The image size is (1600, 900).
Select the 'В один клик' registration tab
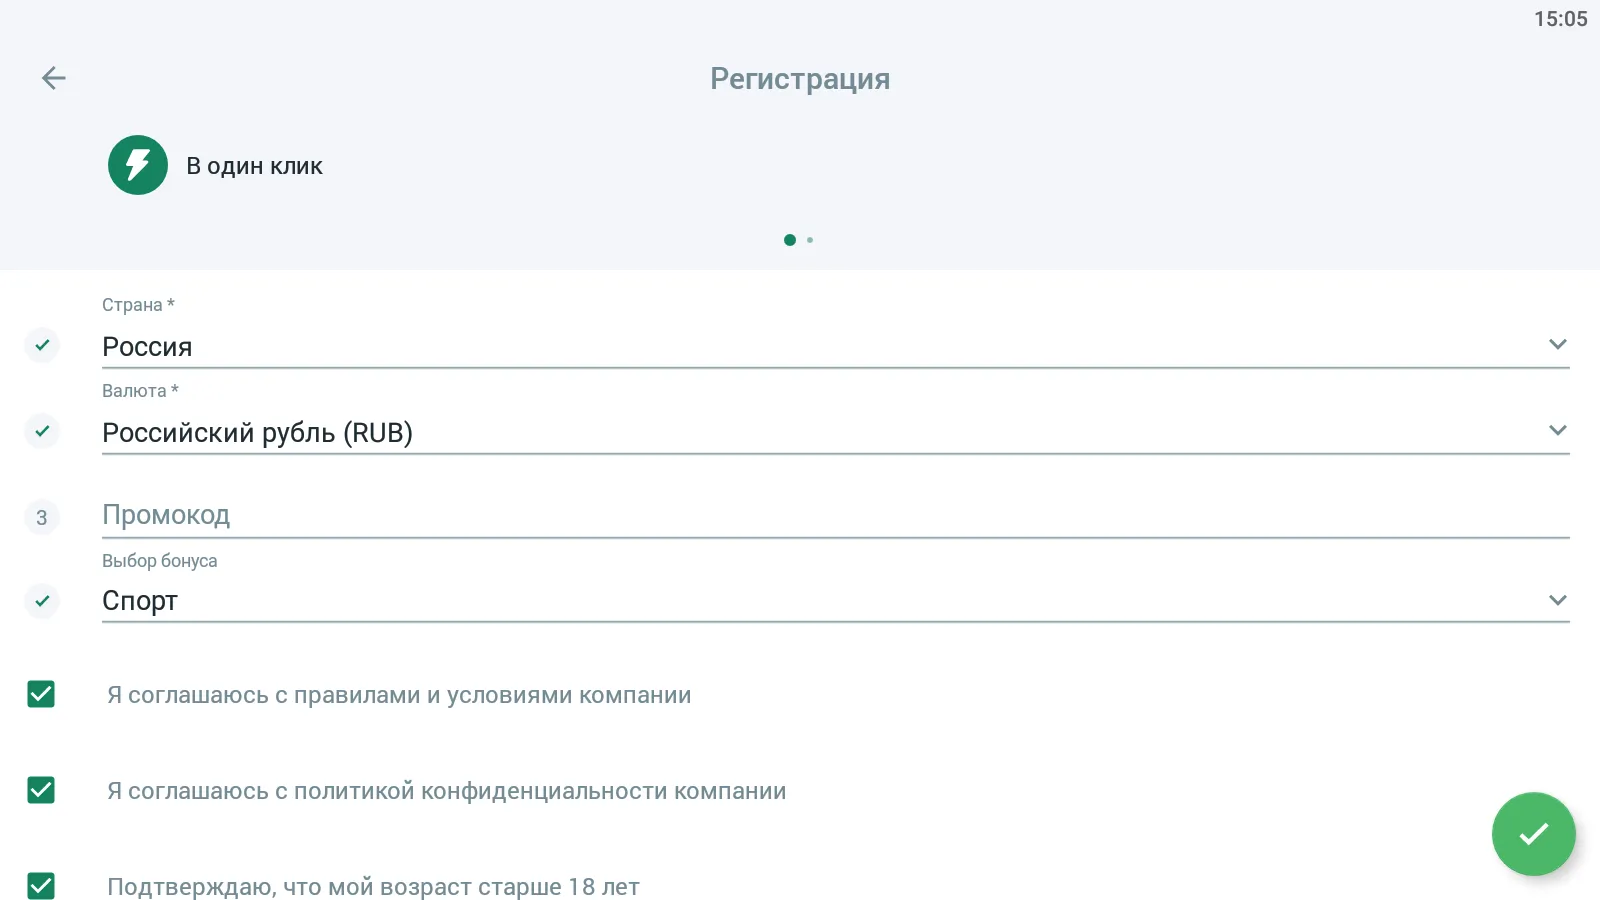click(x=254, y=166)
